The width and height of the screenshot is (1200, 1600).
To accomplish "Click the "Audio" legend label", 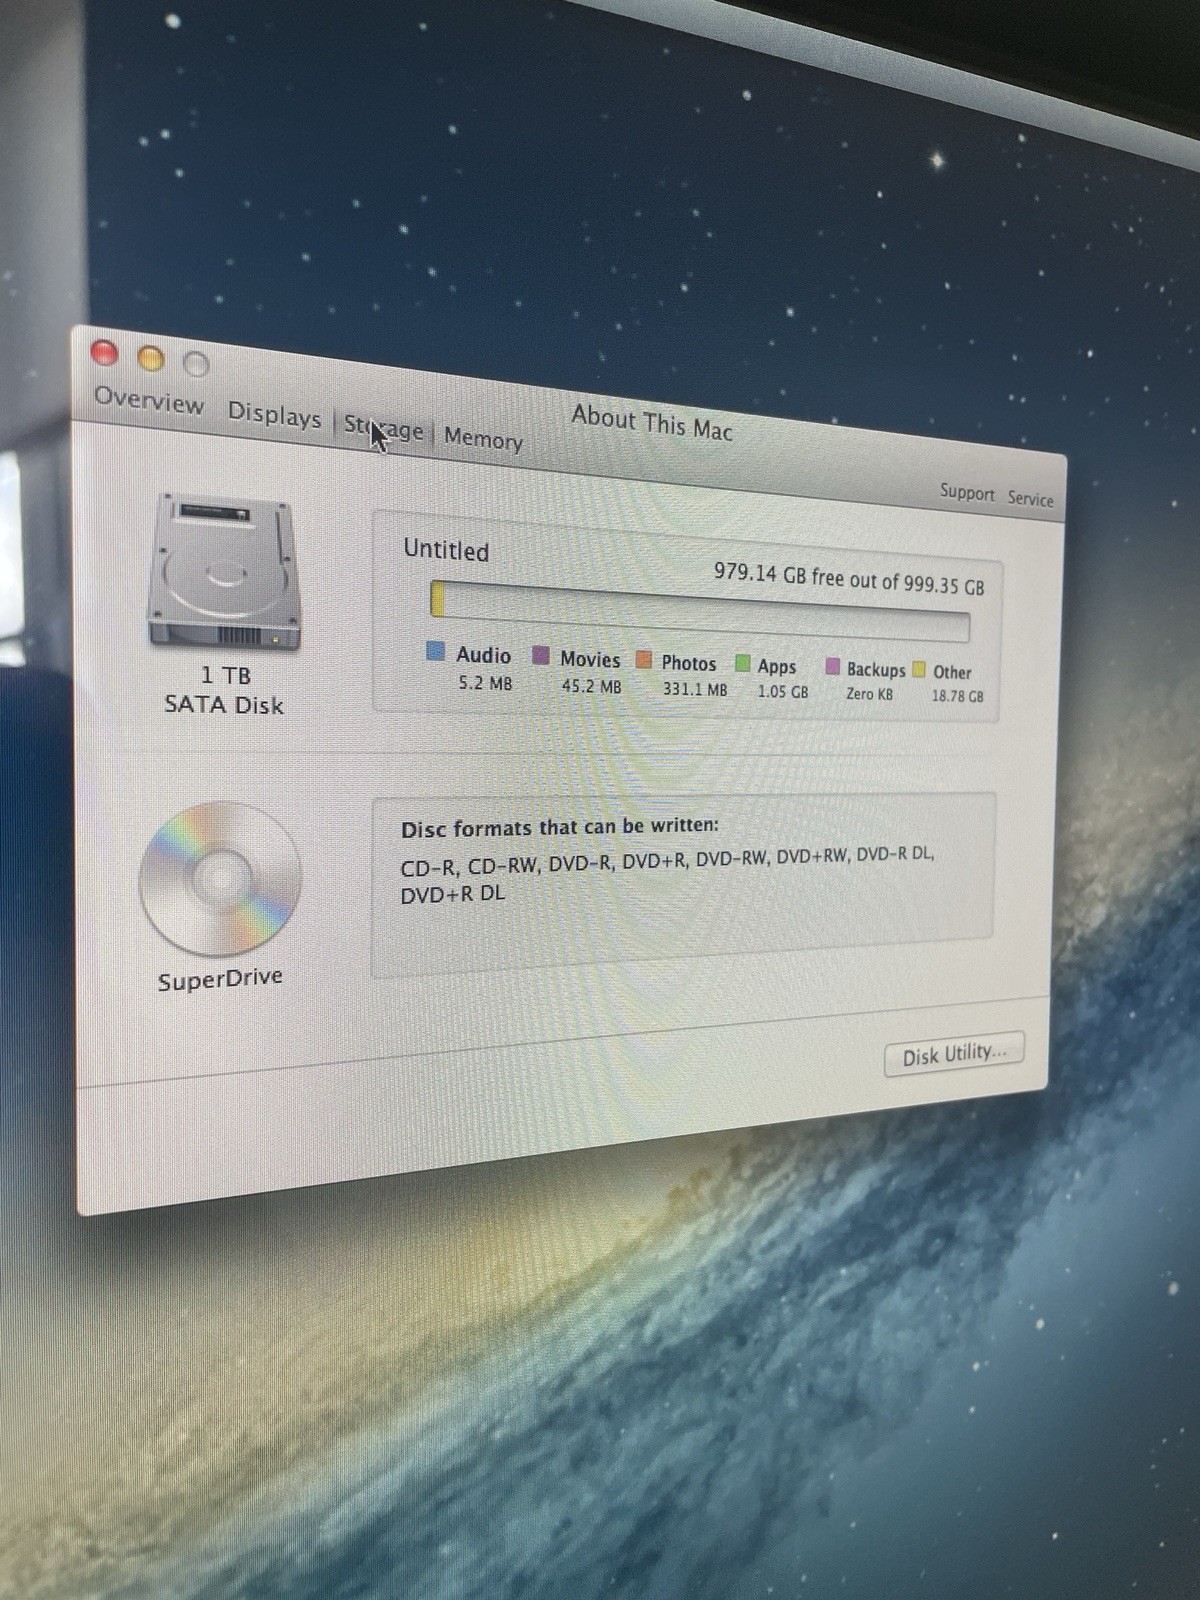I will (484, 654).
